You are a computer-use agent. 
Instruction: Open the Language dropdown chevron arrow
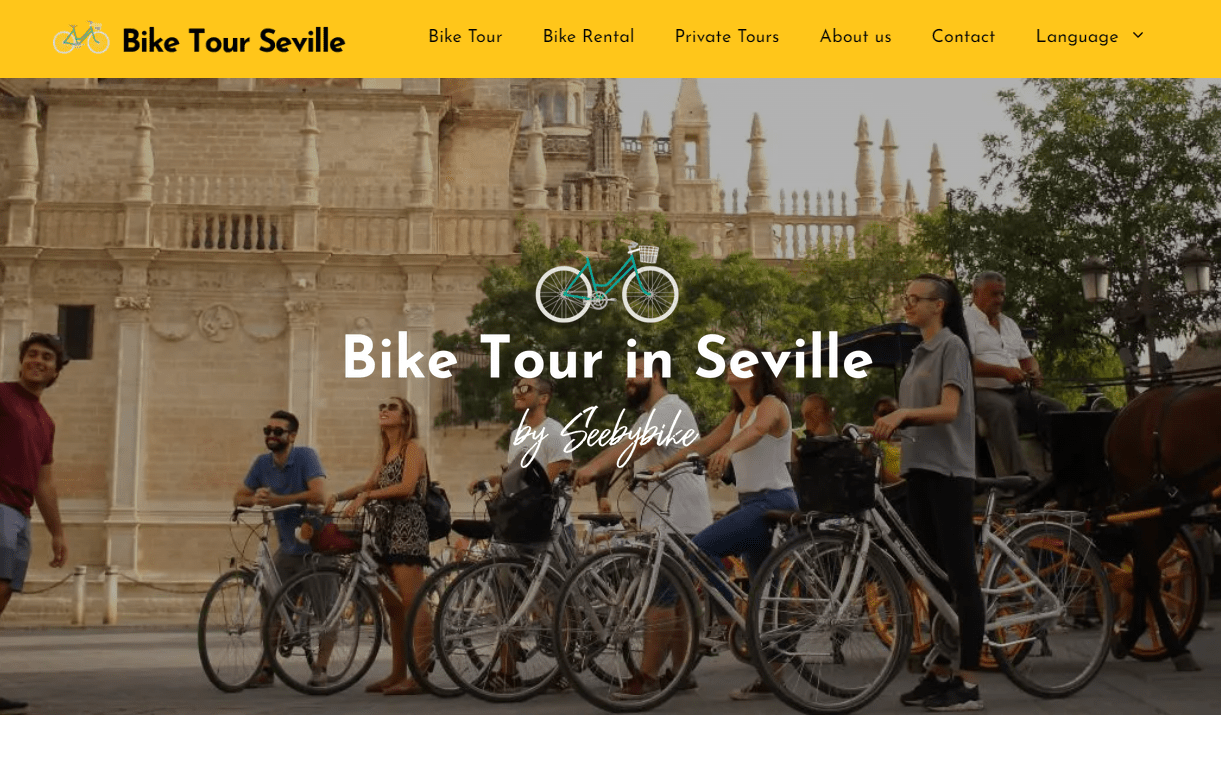[x=1138, y=36]
